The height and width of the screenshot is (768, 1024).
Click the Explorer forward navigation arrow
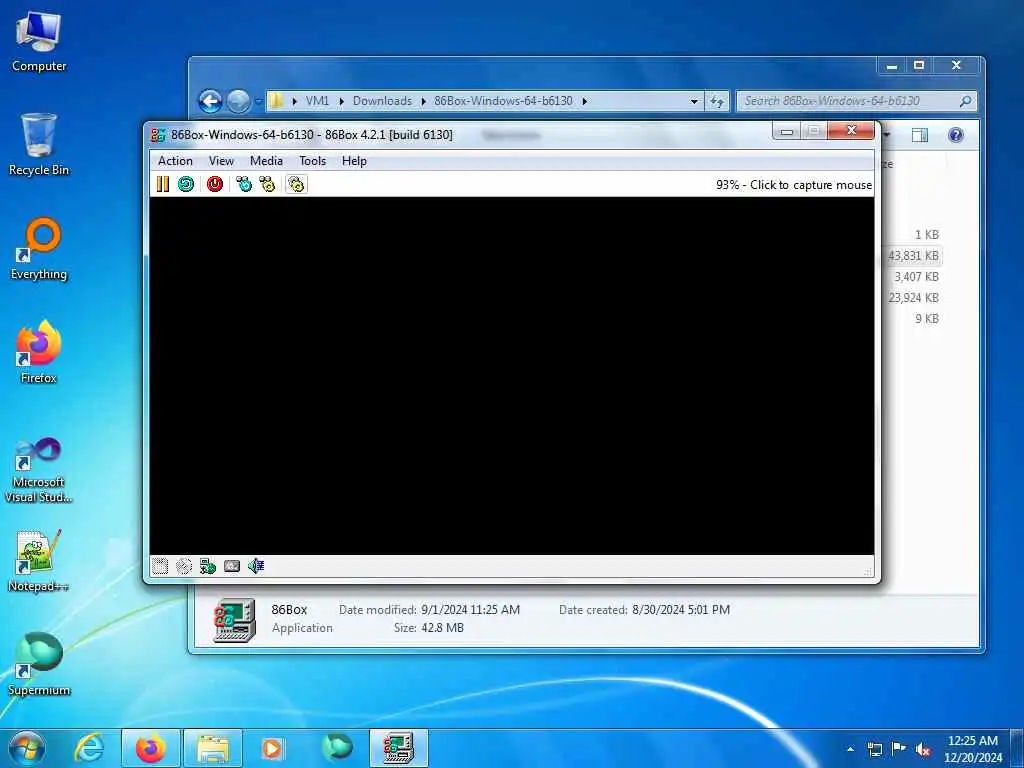238,101
